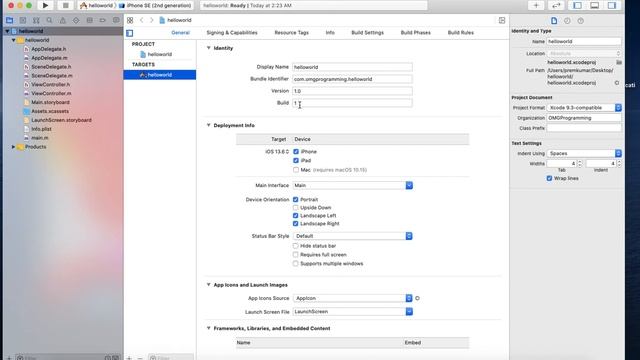
Task: Switch to Build Phases tab
Action: [x=416, y=33]
